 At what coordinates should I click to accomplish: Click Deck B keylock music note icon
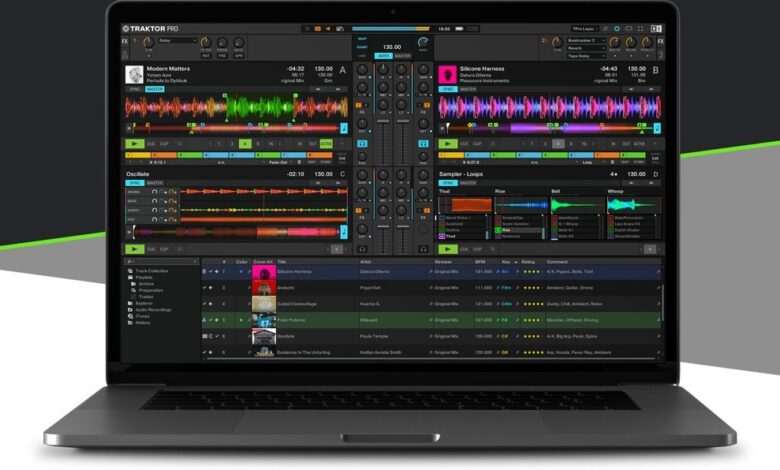tap(657, 128)
